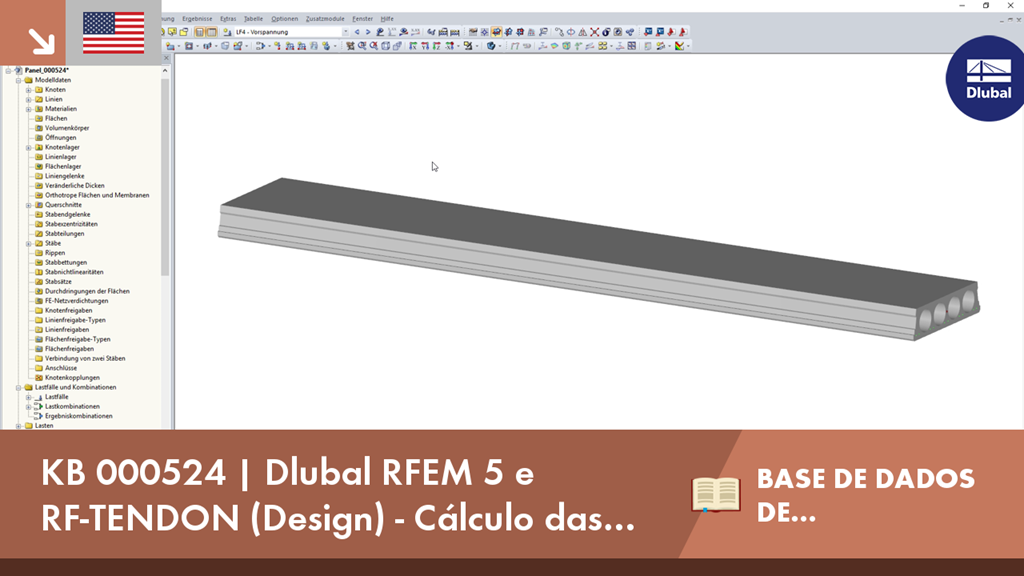Click the Flächenlager folder icon
This screenshot has height=576, width=1024.
coord(39,167)
